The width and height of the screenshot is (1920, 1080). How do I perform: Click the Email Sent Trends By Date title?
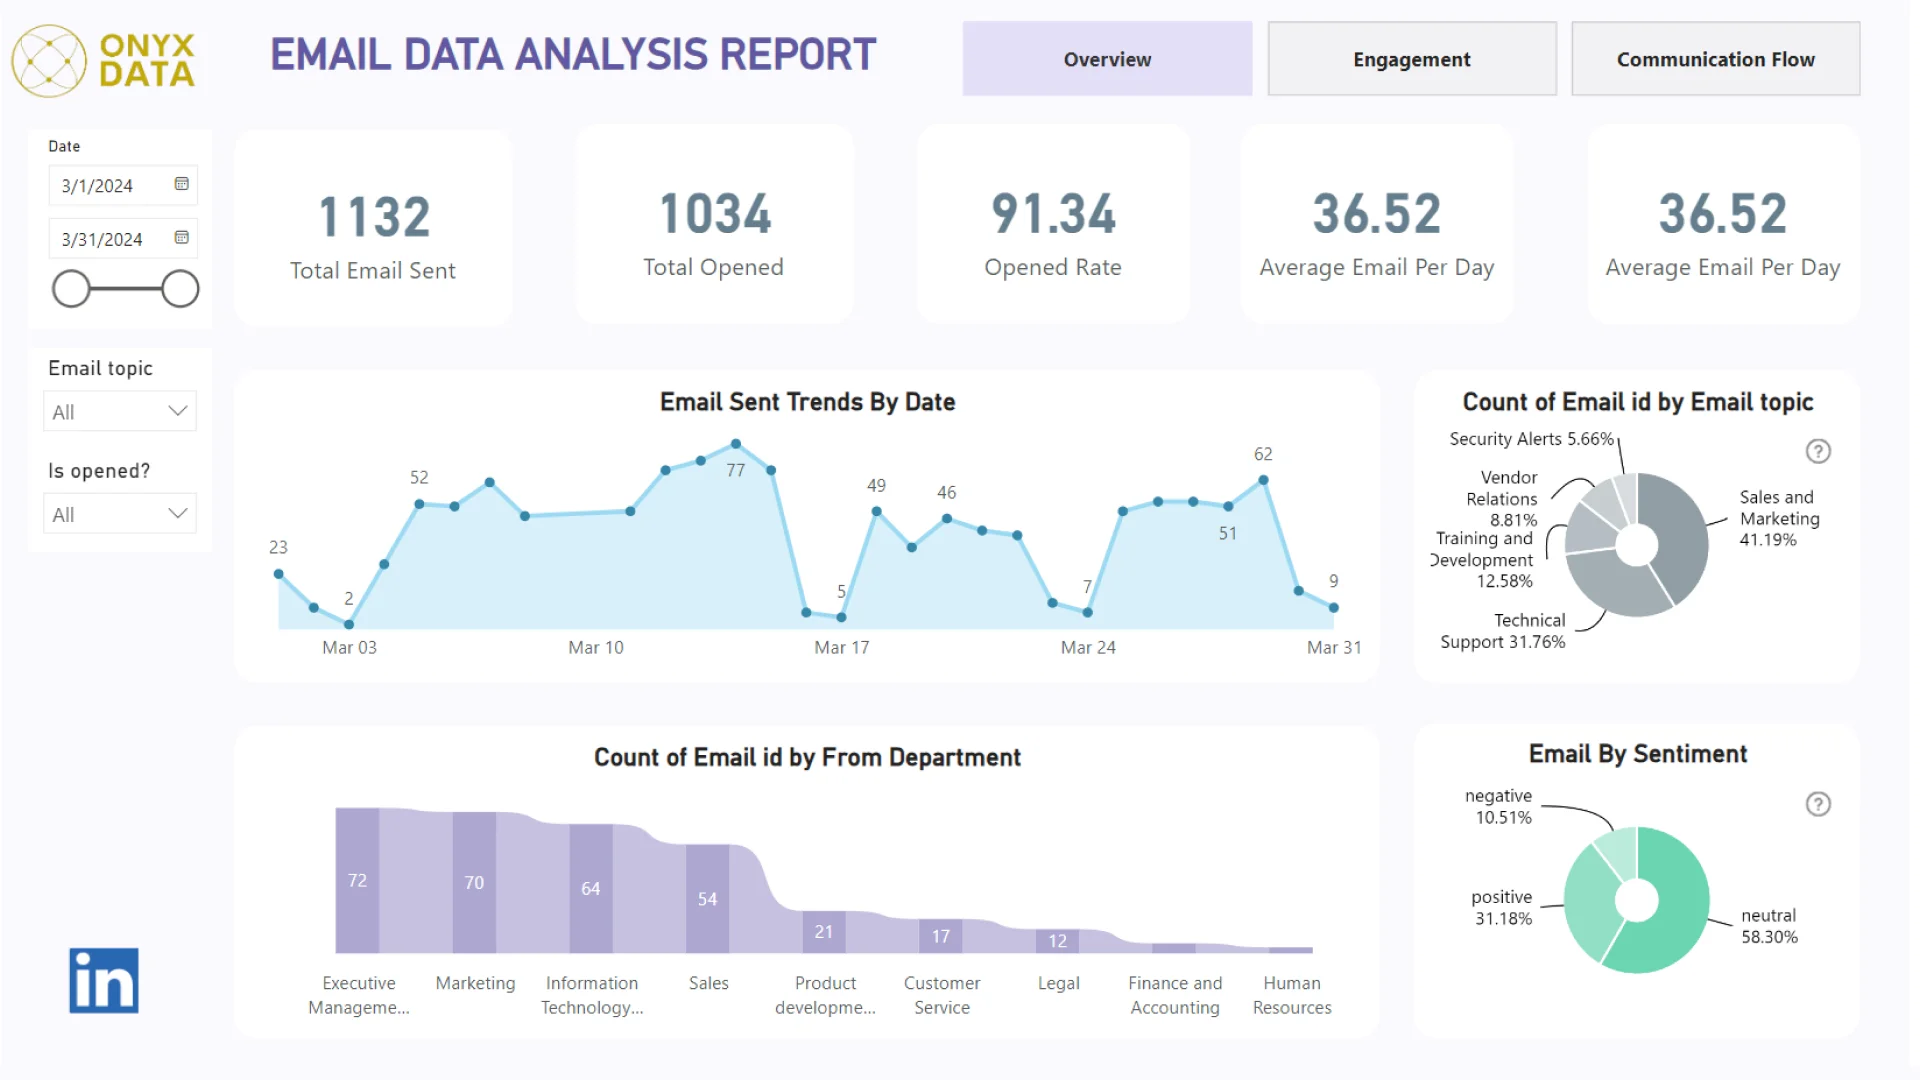pos(807,402)
